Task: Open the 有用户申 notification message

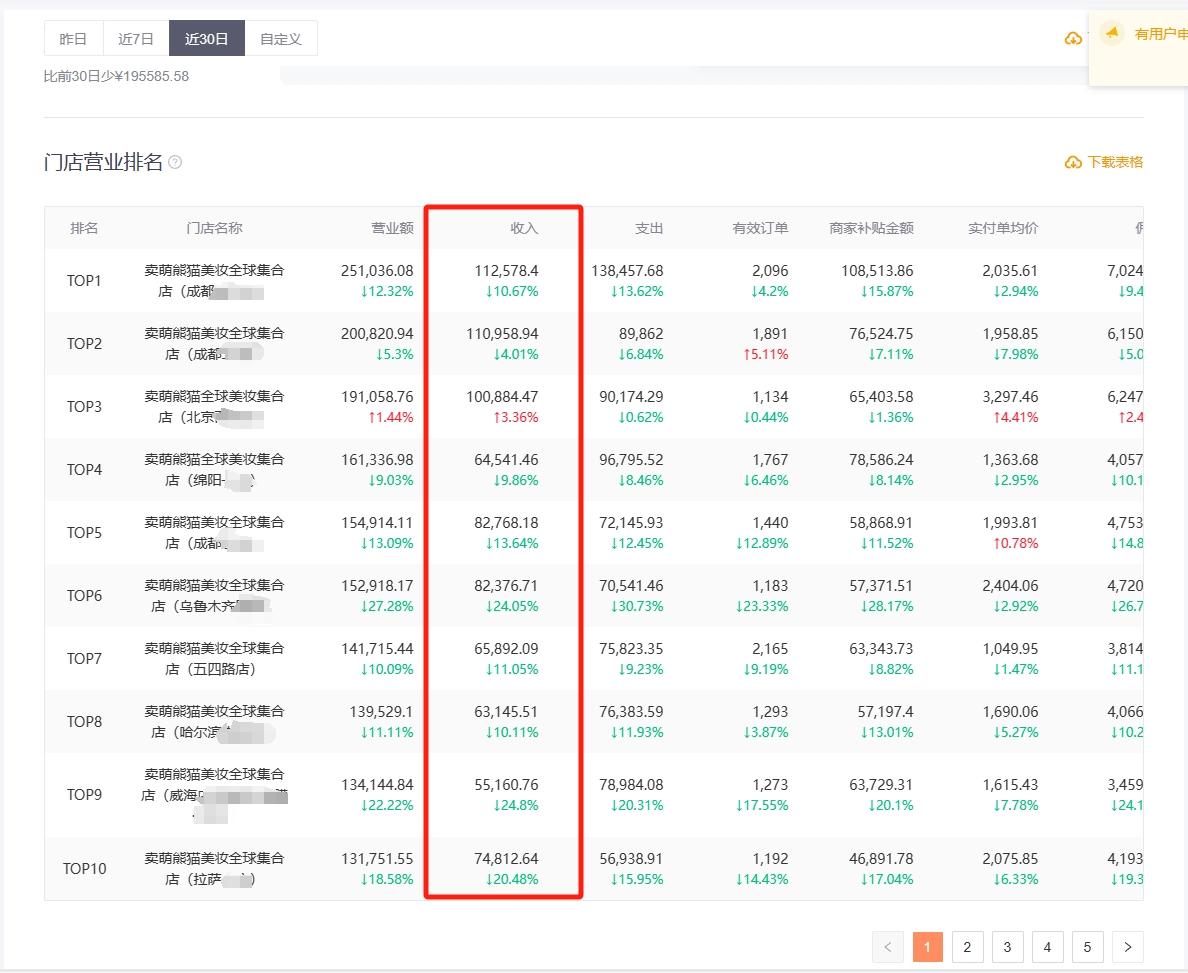Action: click(x=1162, y=33)
